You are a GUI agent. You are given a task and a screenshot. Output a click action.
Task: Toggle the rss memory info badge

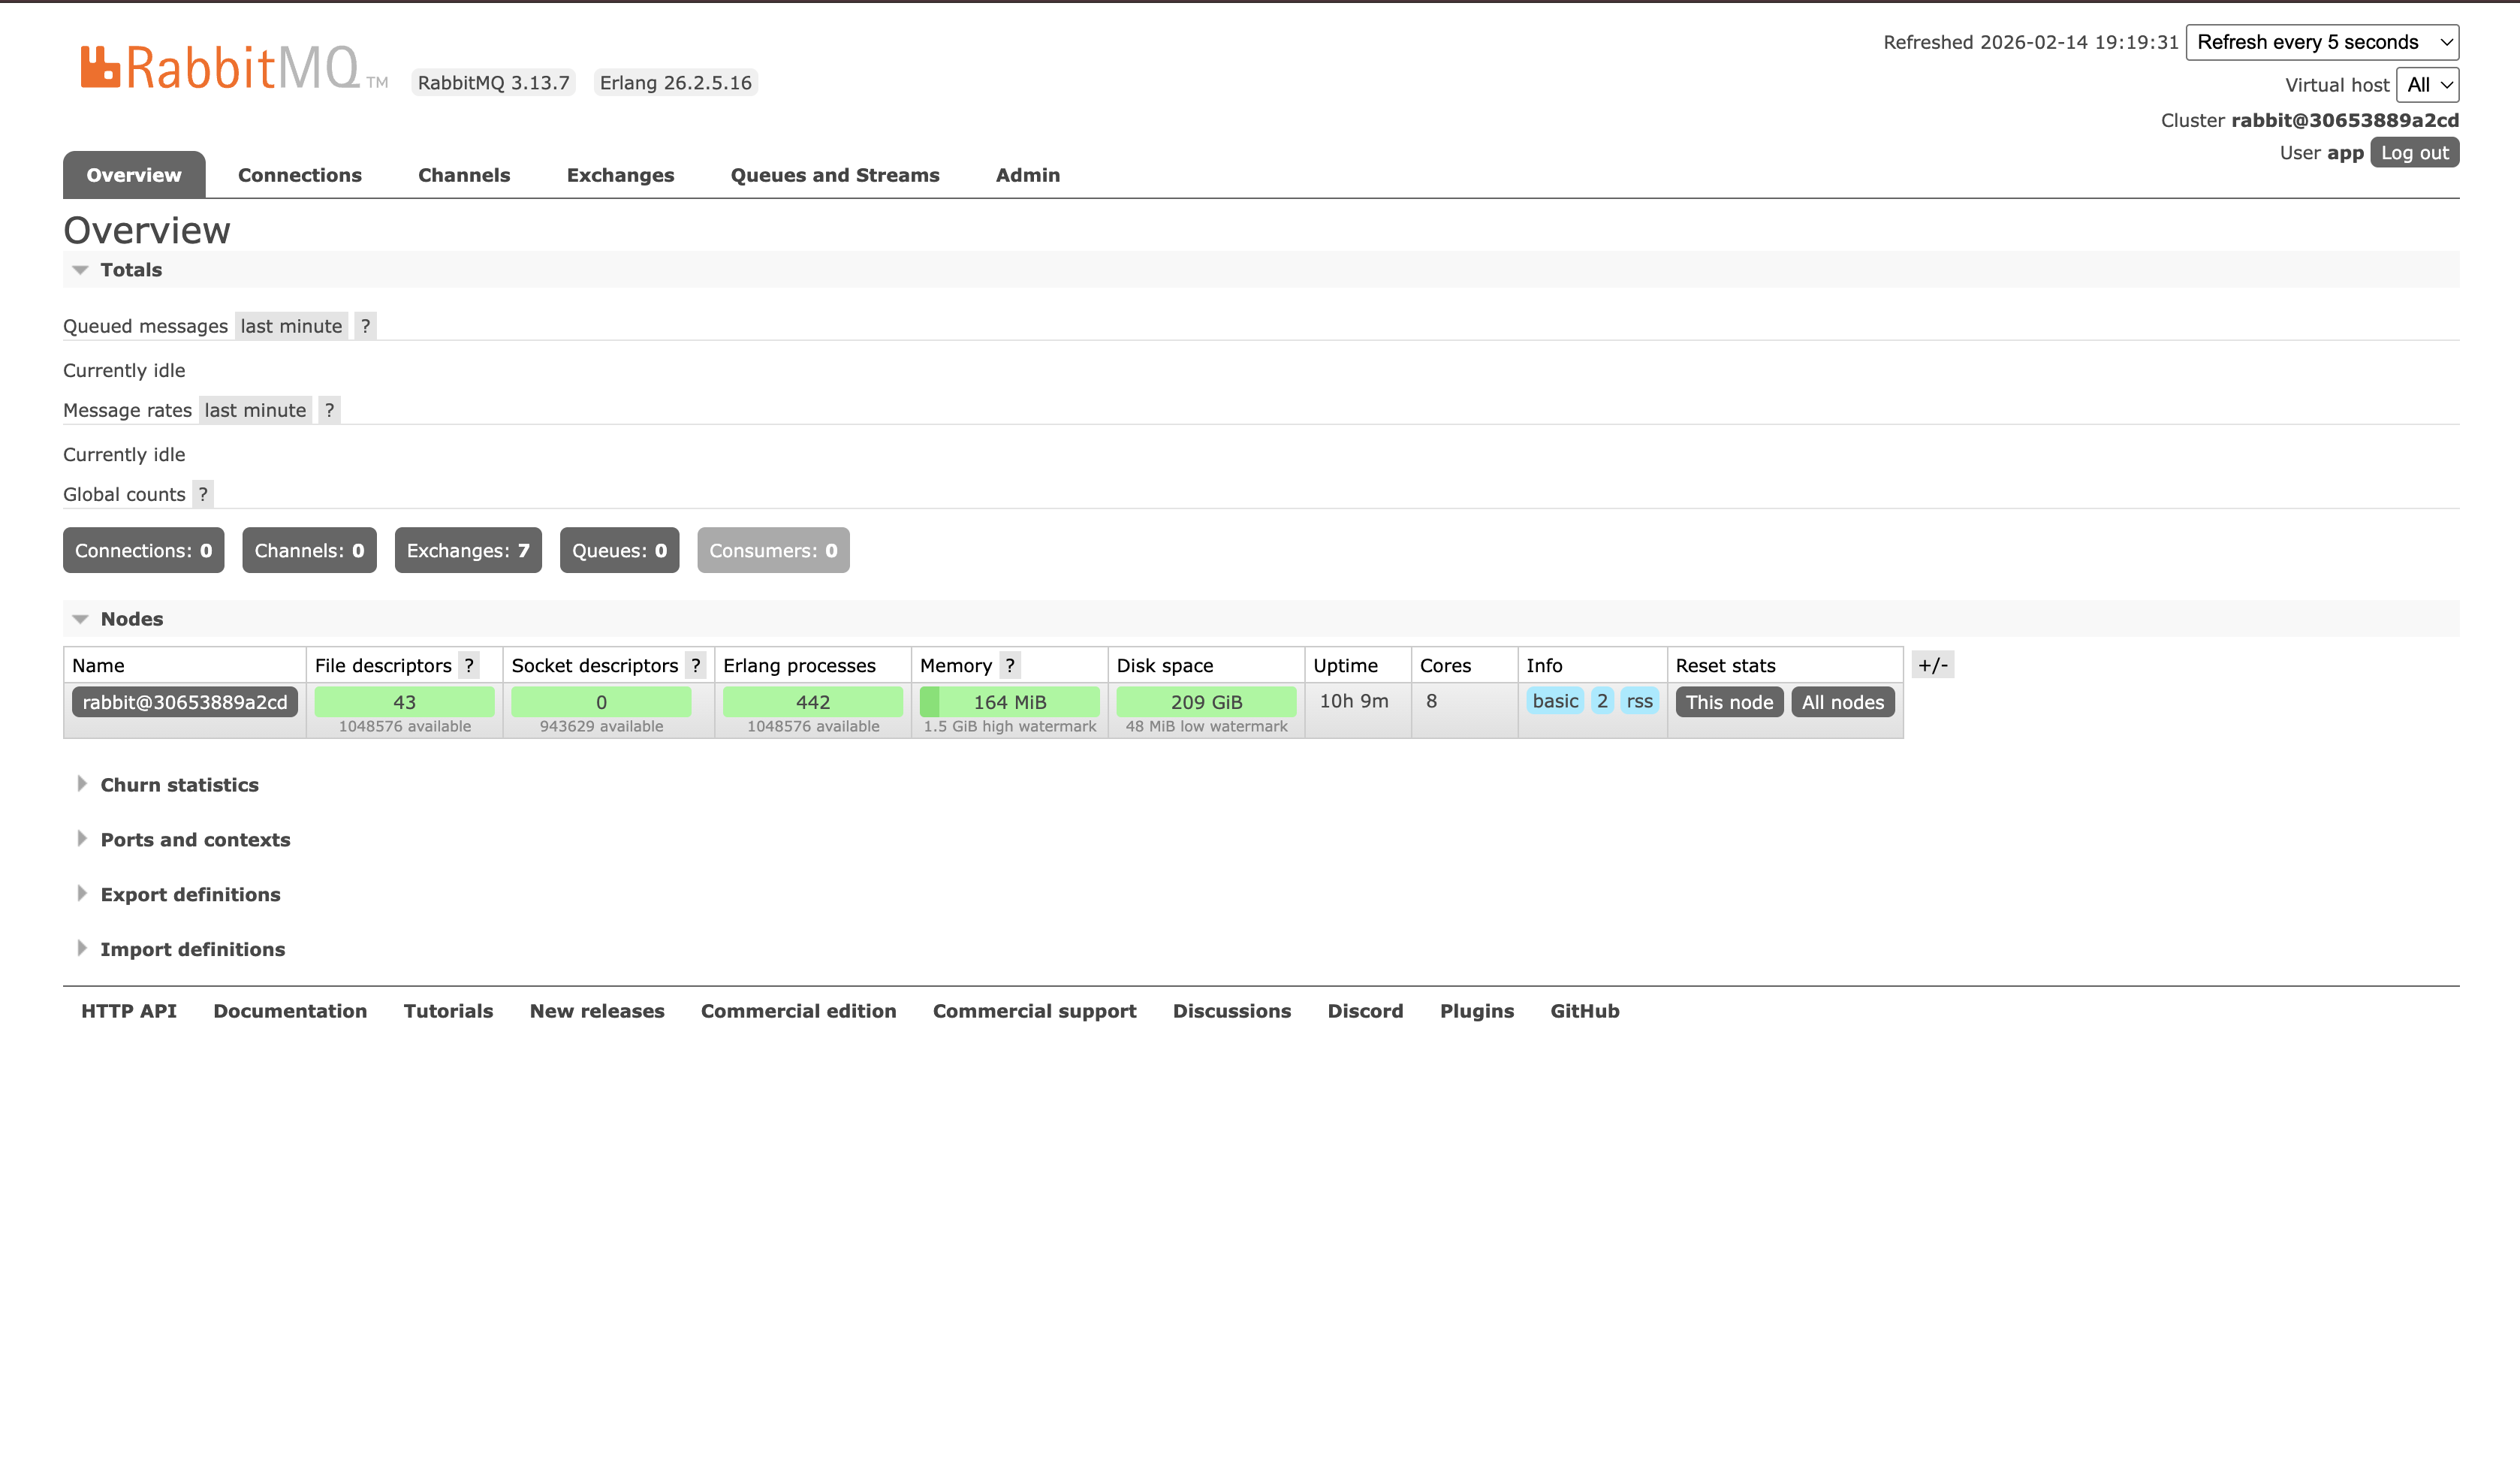1639,701
